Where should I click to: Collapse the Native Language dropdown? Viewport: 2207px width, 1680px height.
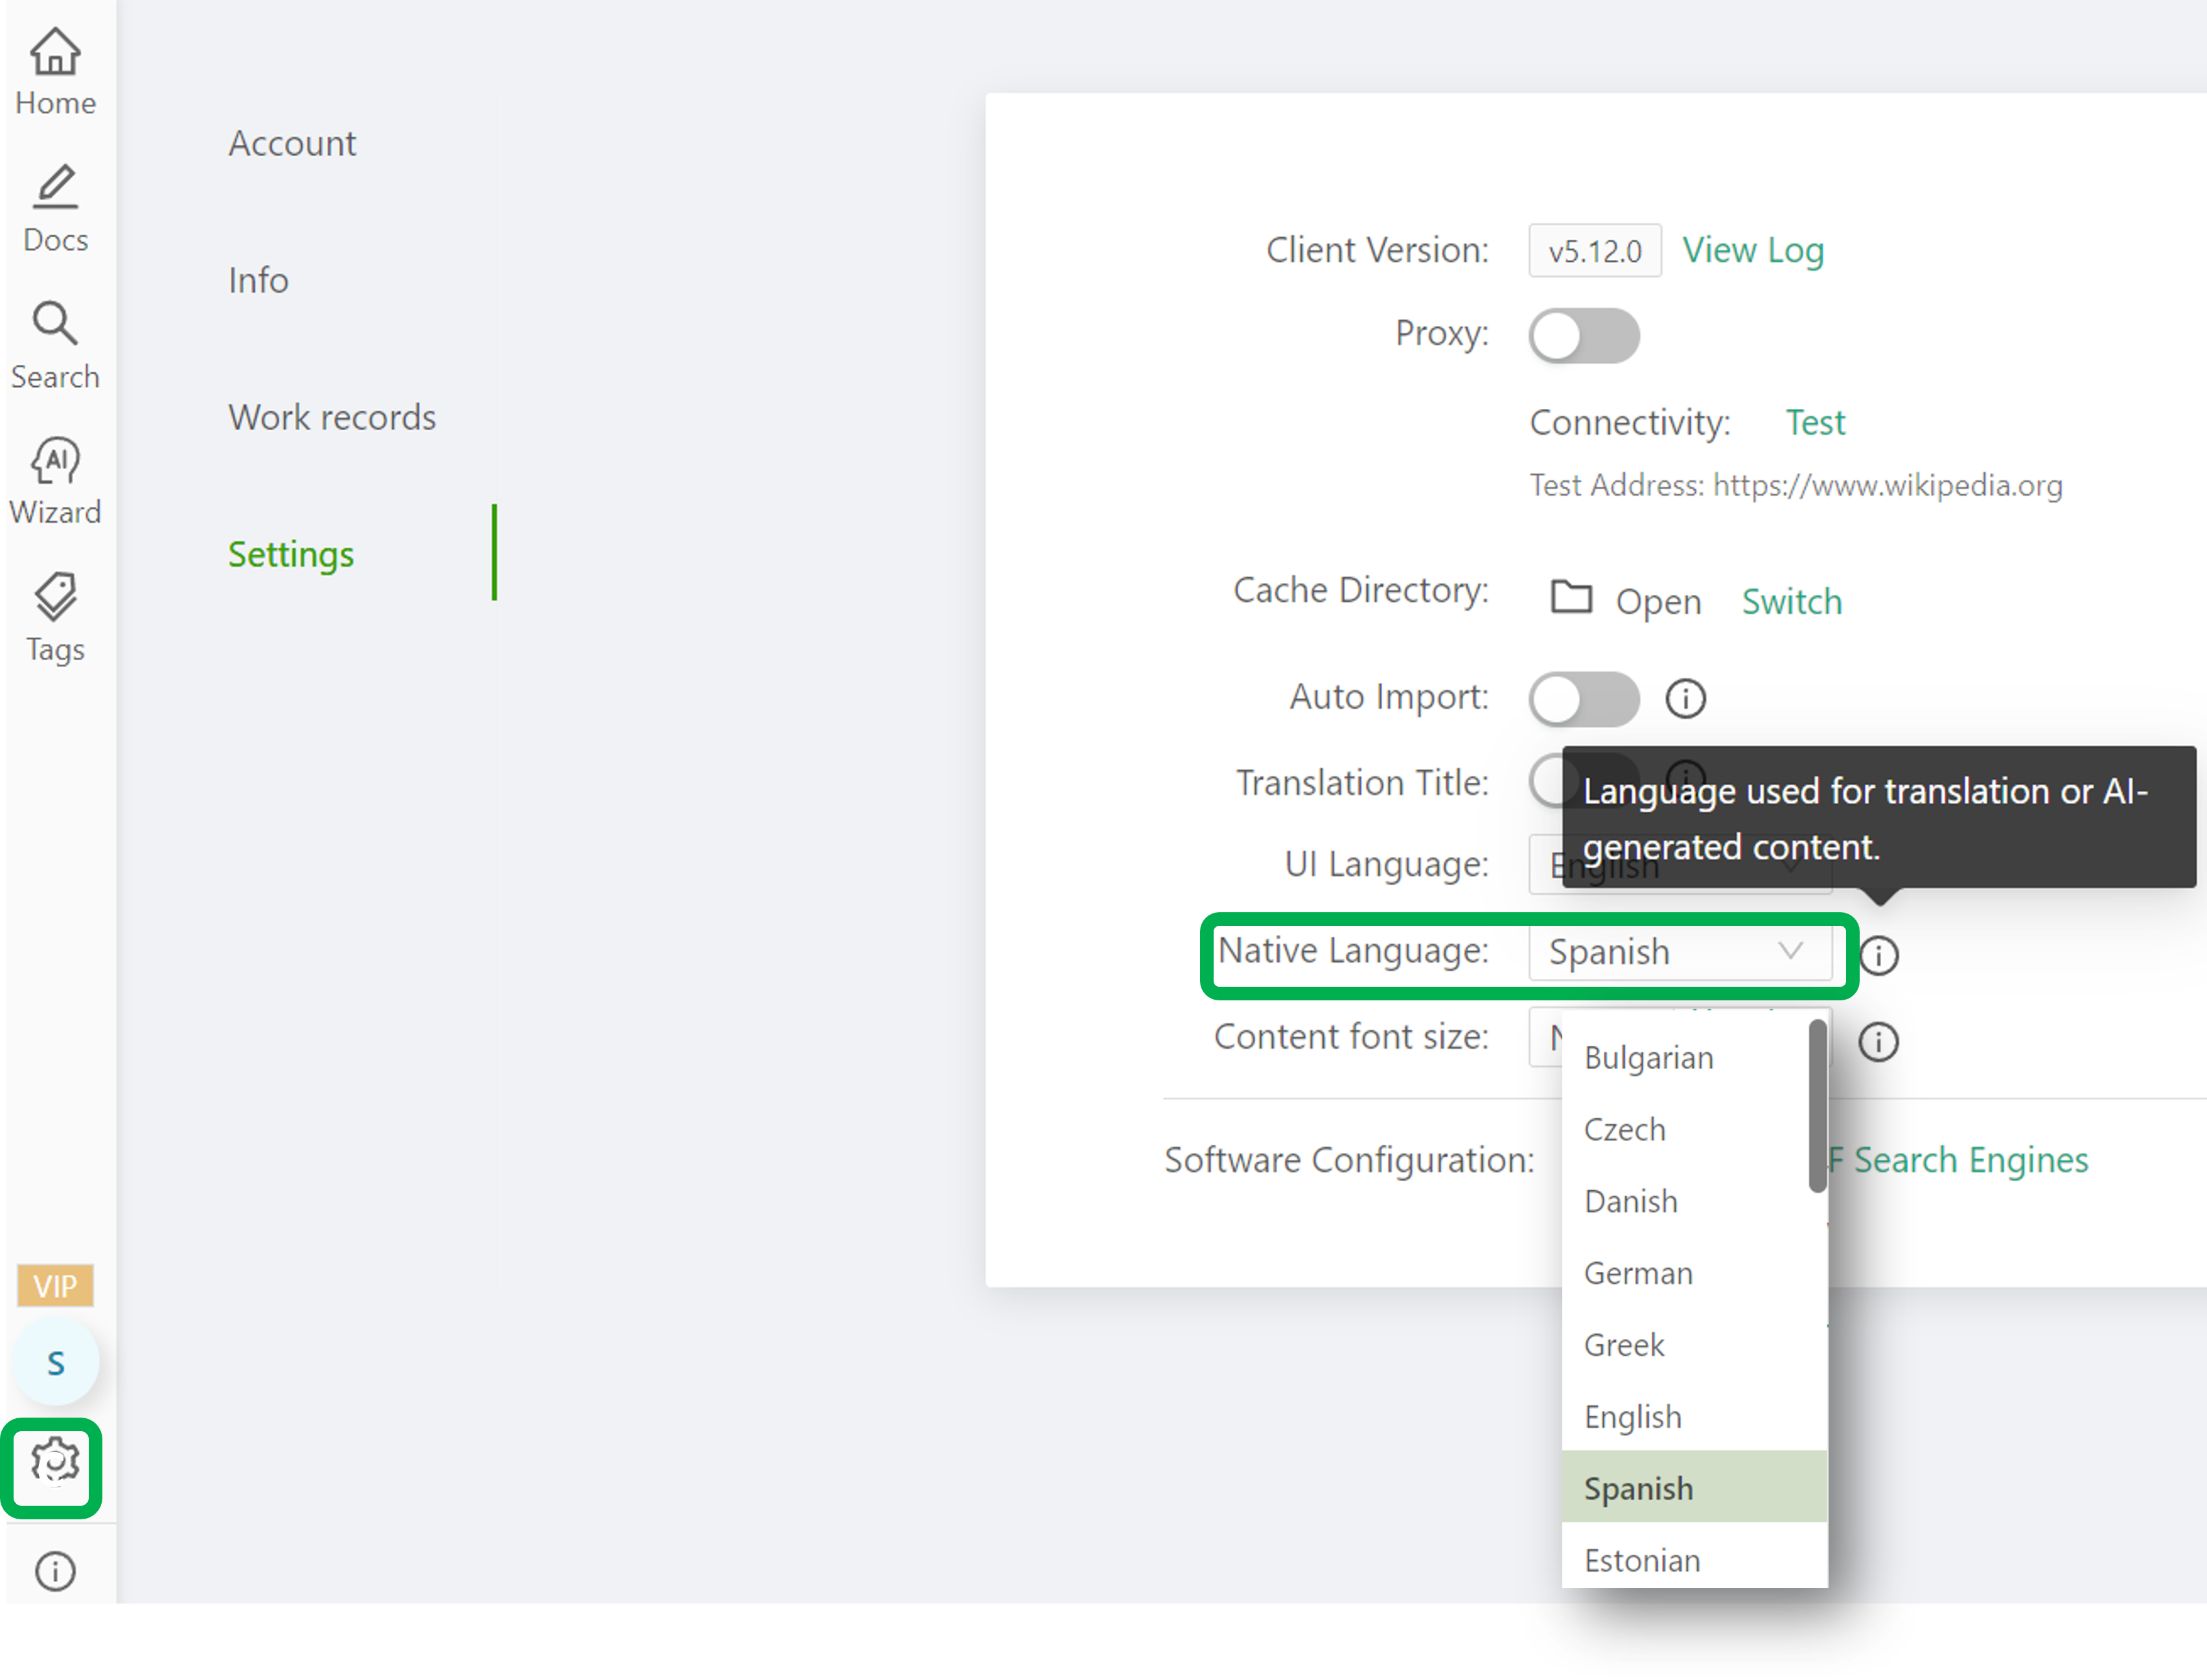pyautogui.click(x=1680, y=952)
